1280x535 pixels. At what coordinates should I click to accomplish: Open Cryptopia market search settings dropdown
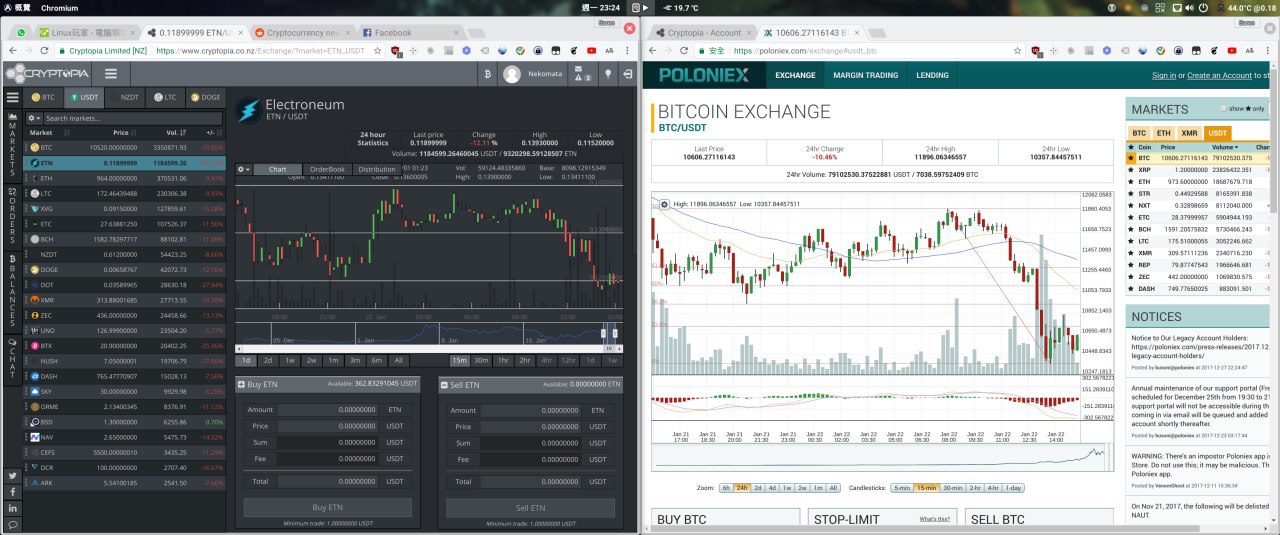tap(34, 118)
